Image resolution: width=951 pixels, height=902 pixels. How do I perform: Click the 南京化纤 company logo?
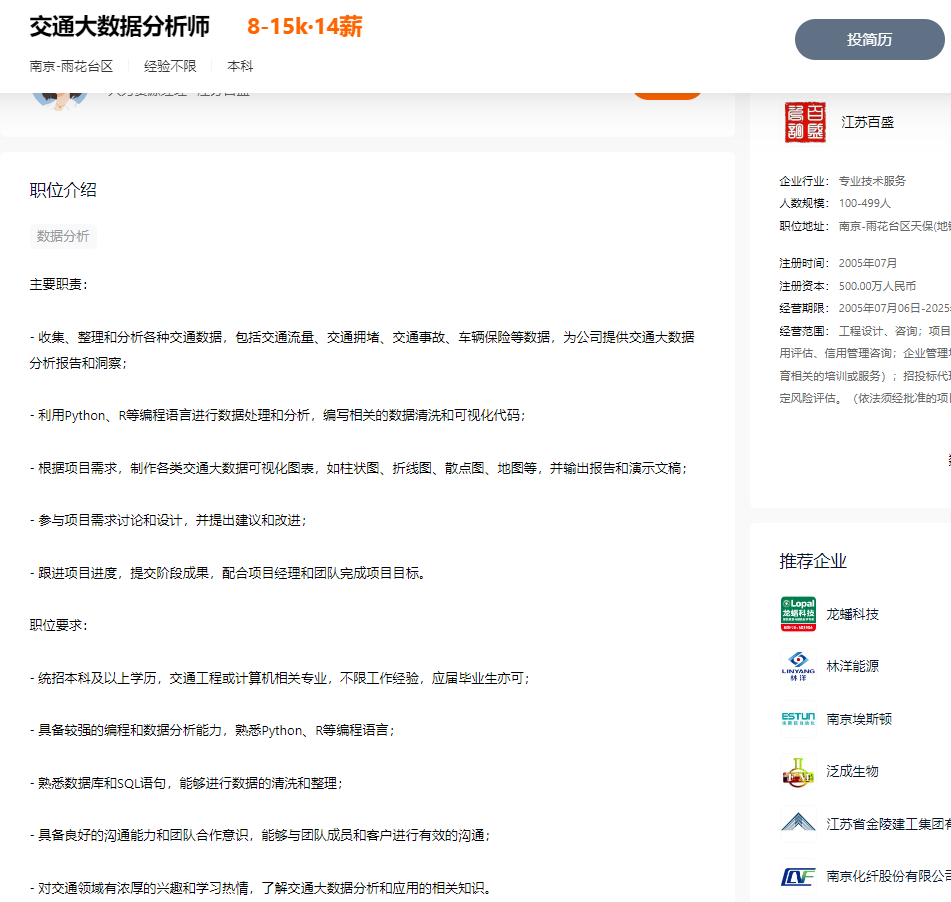[798, 876]
